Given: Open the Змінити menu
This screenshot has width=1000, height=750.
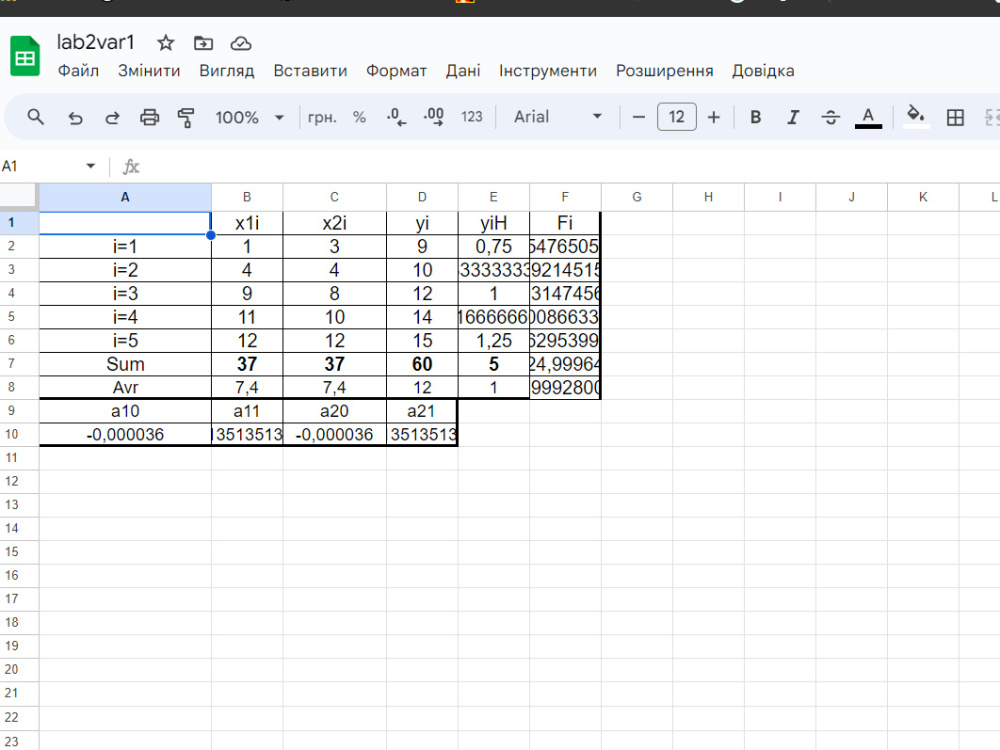Looking at the screenshot, I should point(149,71).
